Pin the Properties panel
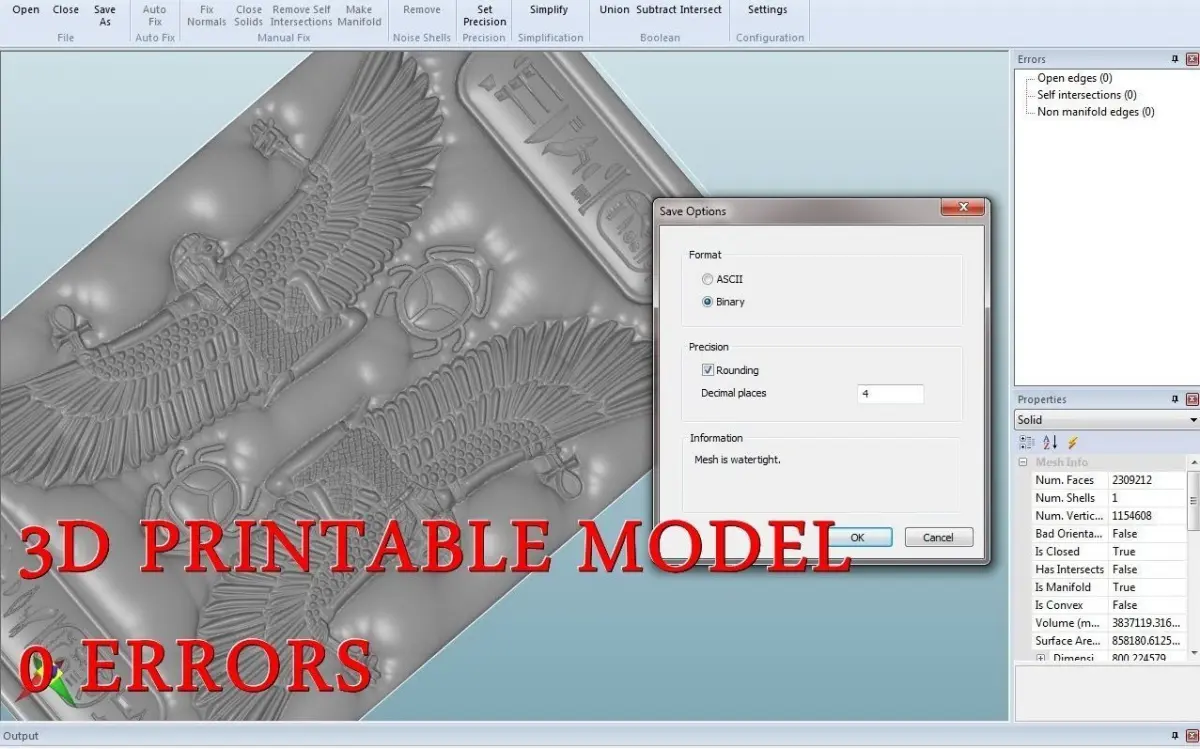 pyautogui.click(x=1175, y=399)
